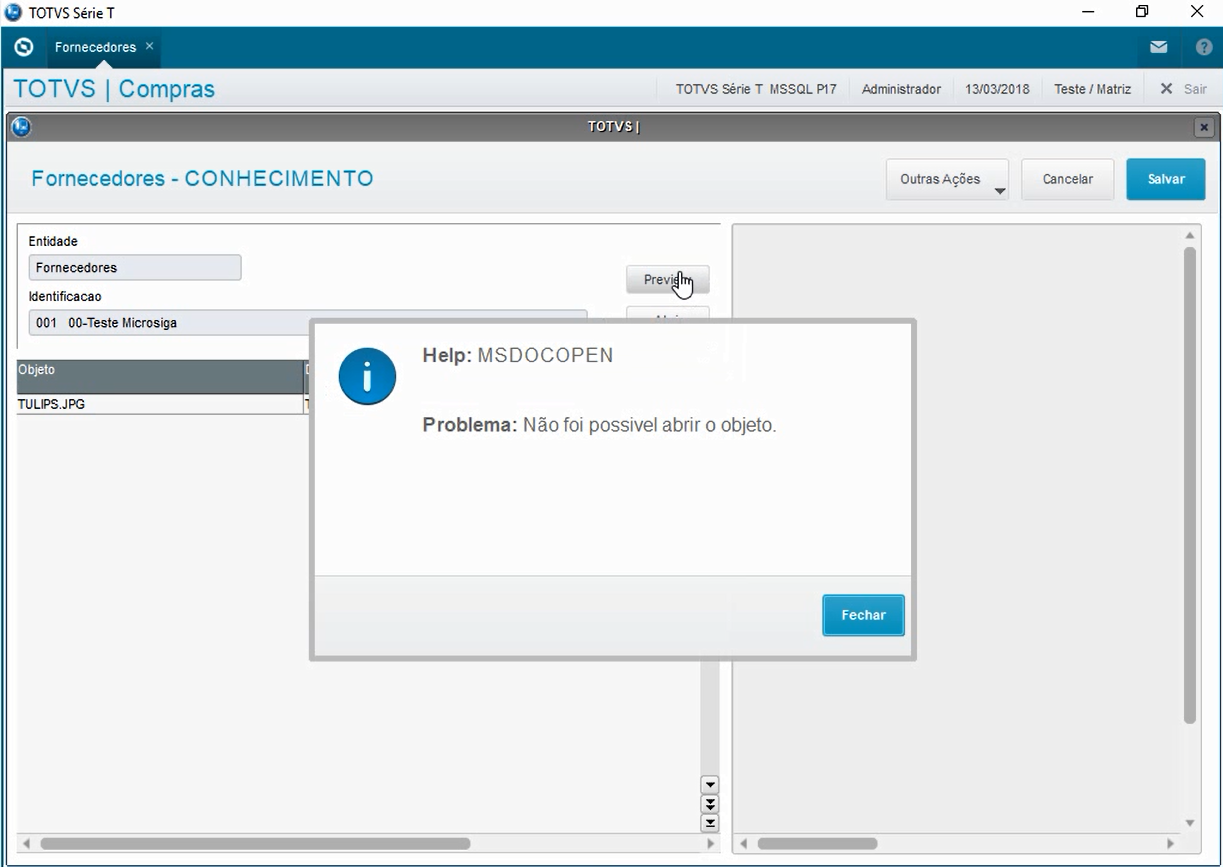Click the Salvar button
The image size is (1223, 867).
click(1166, 179)
